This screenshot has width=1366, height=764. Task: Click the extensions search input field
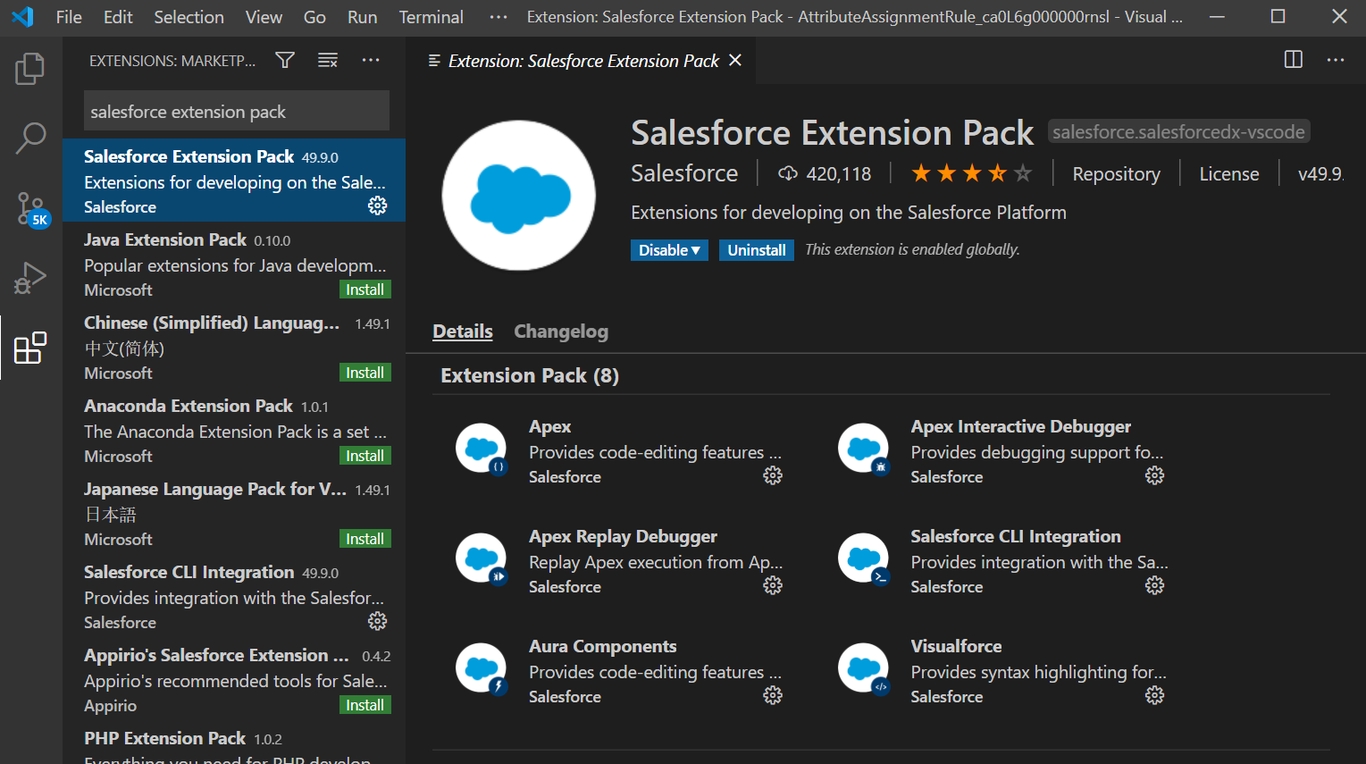pyautogui.click(x=236, y=111)
